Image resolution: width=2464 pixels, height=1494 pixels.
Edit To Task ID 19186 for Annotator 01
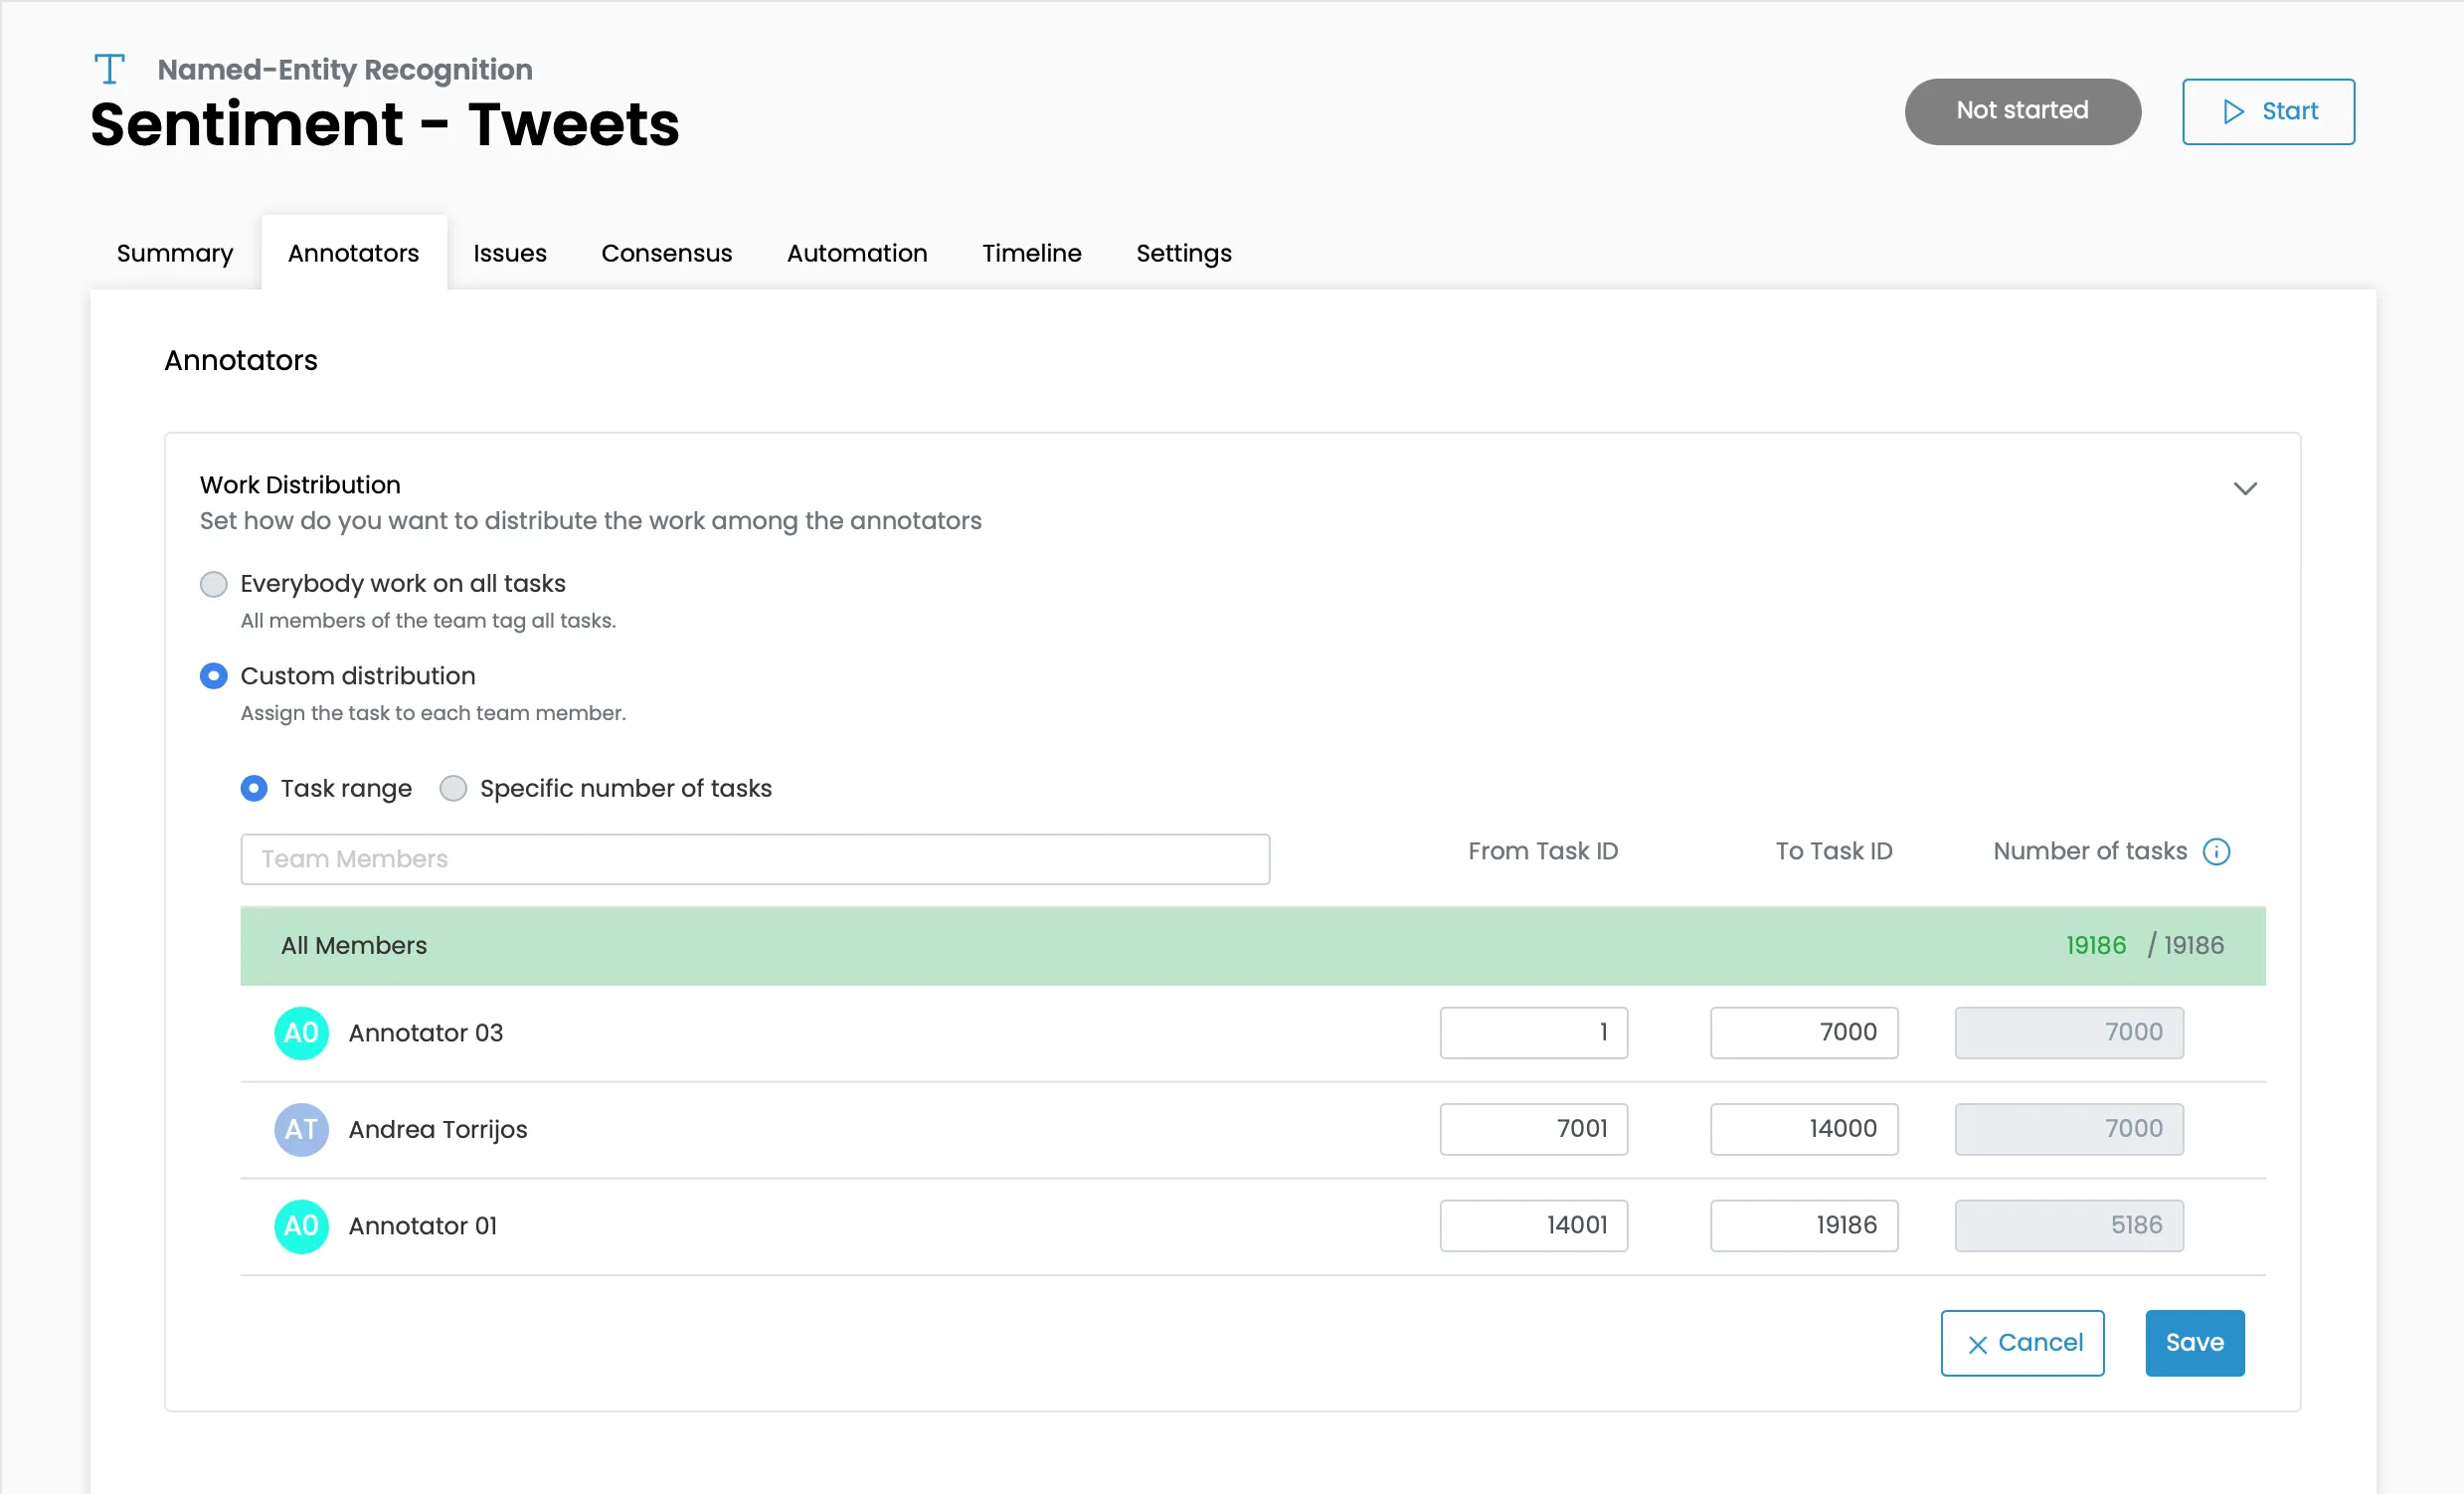click(x=1804, y=1225)
